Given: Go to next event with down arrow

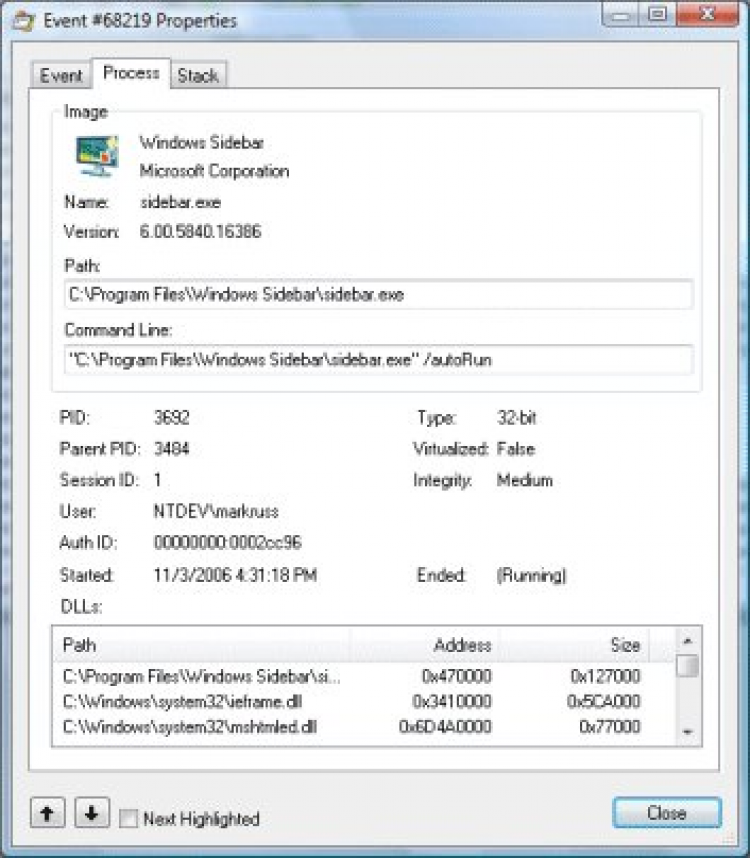Looking at the screenshot, I should coord(91,813).
